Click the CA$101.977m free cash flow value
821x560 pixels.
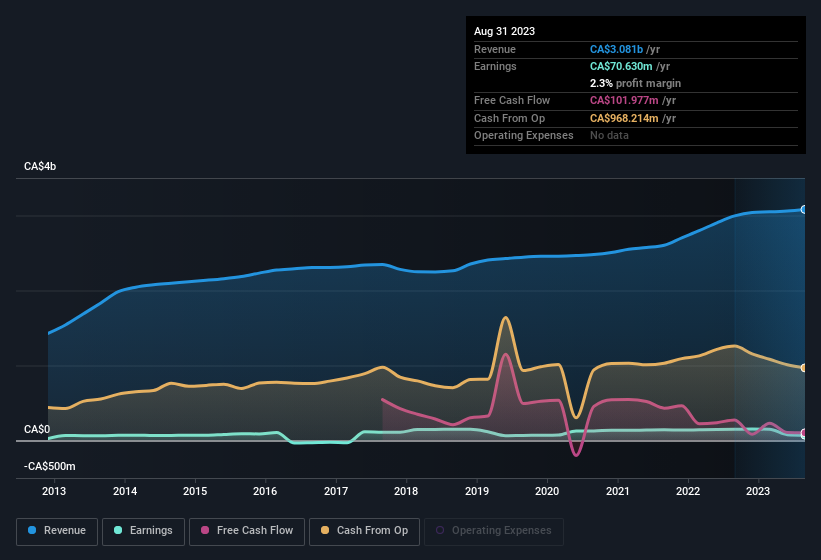[624, 100]
